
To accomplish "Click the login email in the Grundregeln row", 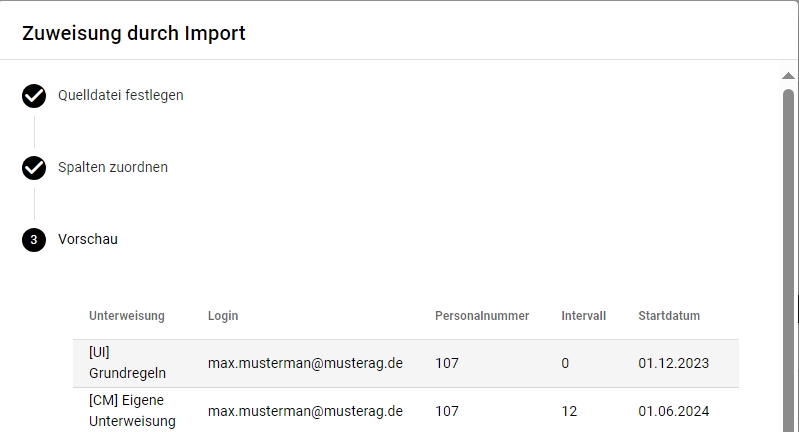I will (305, 364).
